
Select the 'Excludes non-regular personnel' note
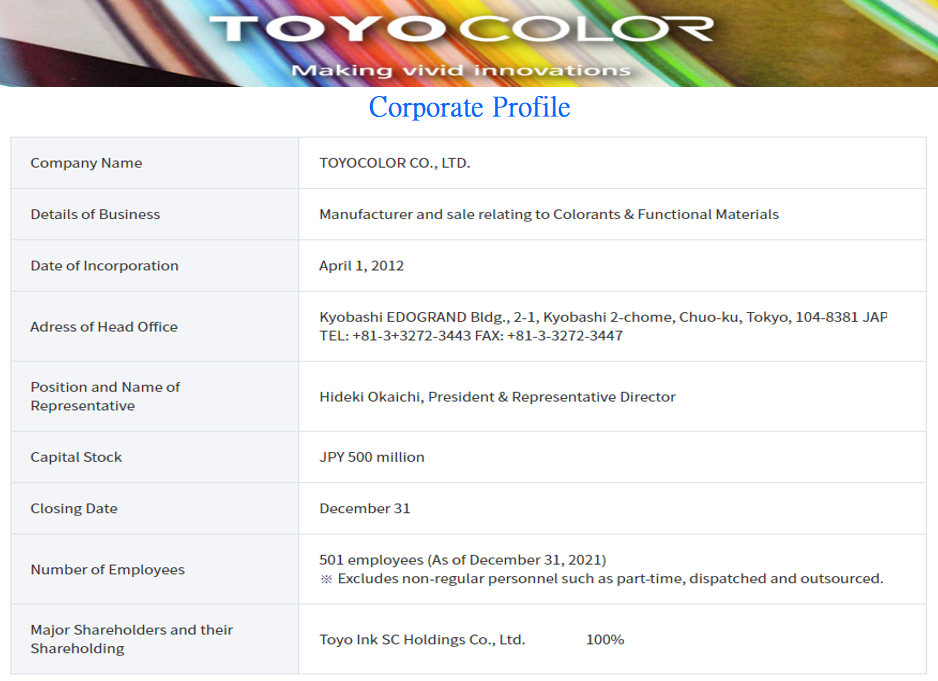tap(601, 579)
